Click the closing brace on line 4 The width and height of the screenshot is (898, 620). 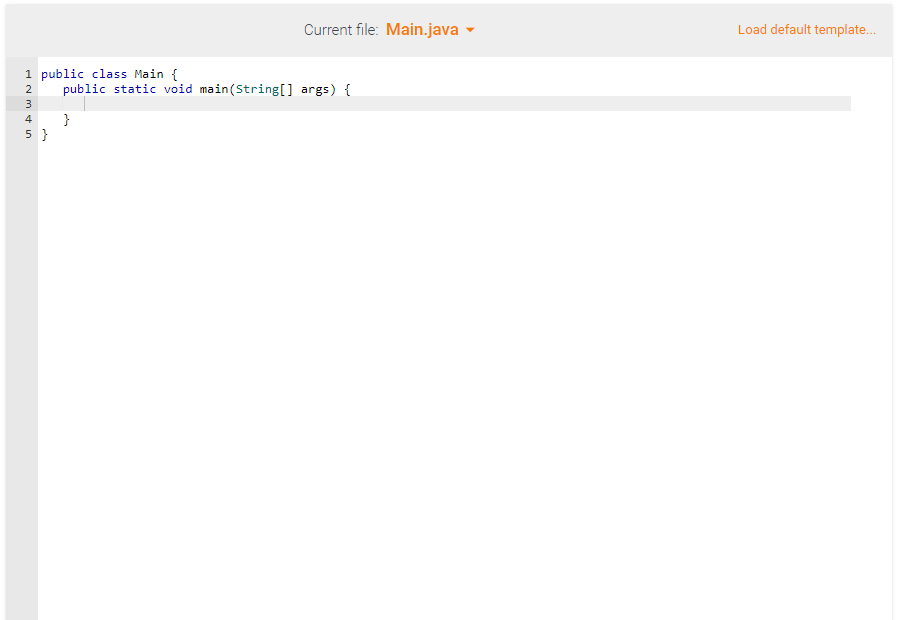(x=66, y=118)
